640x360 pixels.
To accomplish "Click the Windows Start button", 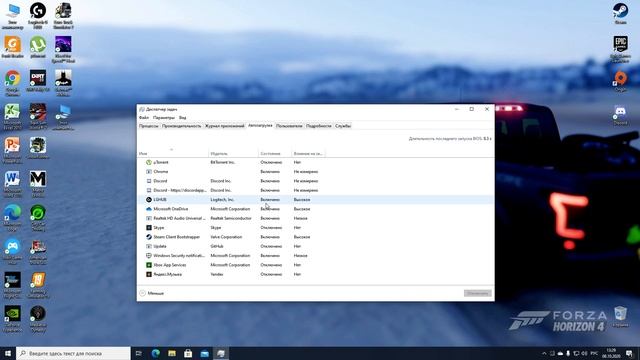I will 8,353.
